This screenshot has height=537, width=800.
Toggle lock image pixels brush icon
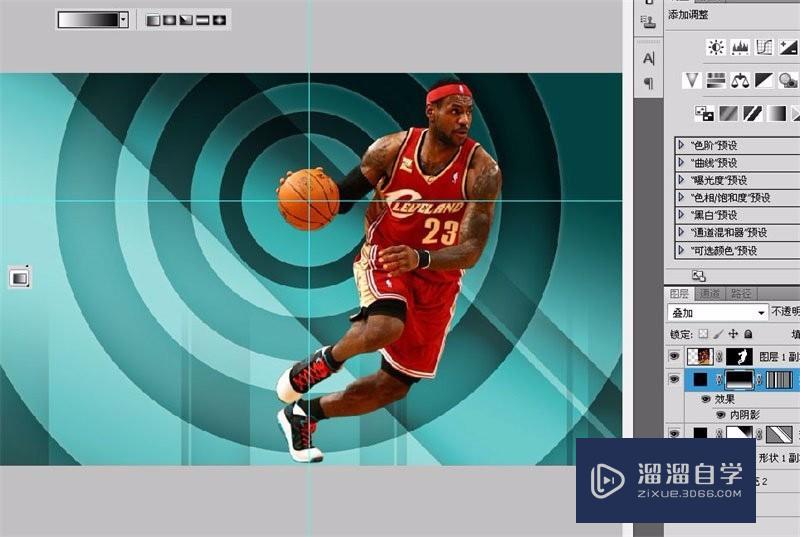pyautogui.click(x=718, y=334)
